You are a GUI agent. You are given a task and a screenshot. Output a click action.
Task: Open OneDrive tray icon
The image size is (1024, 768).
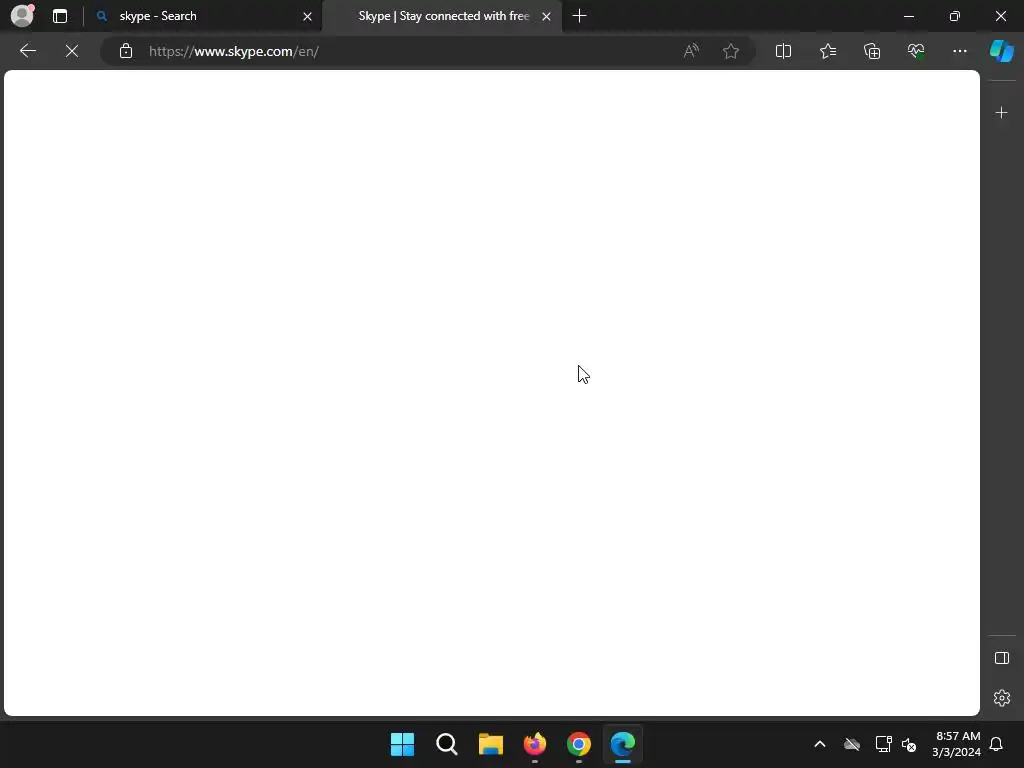point(852,744)
